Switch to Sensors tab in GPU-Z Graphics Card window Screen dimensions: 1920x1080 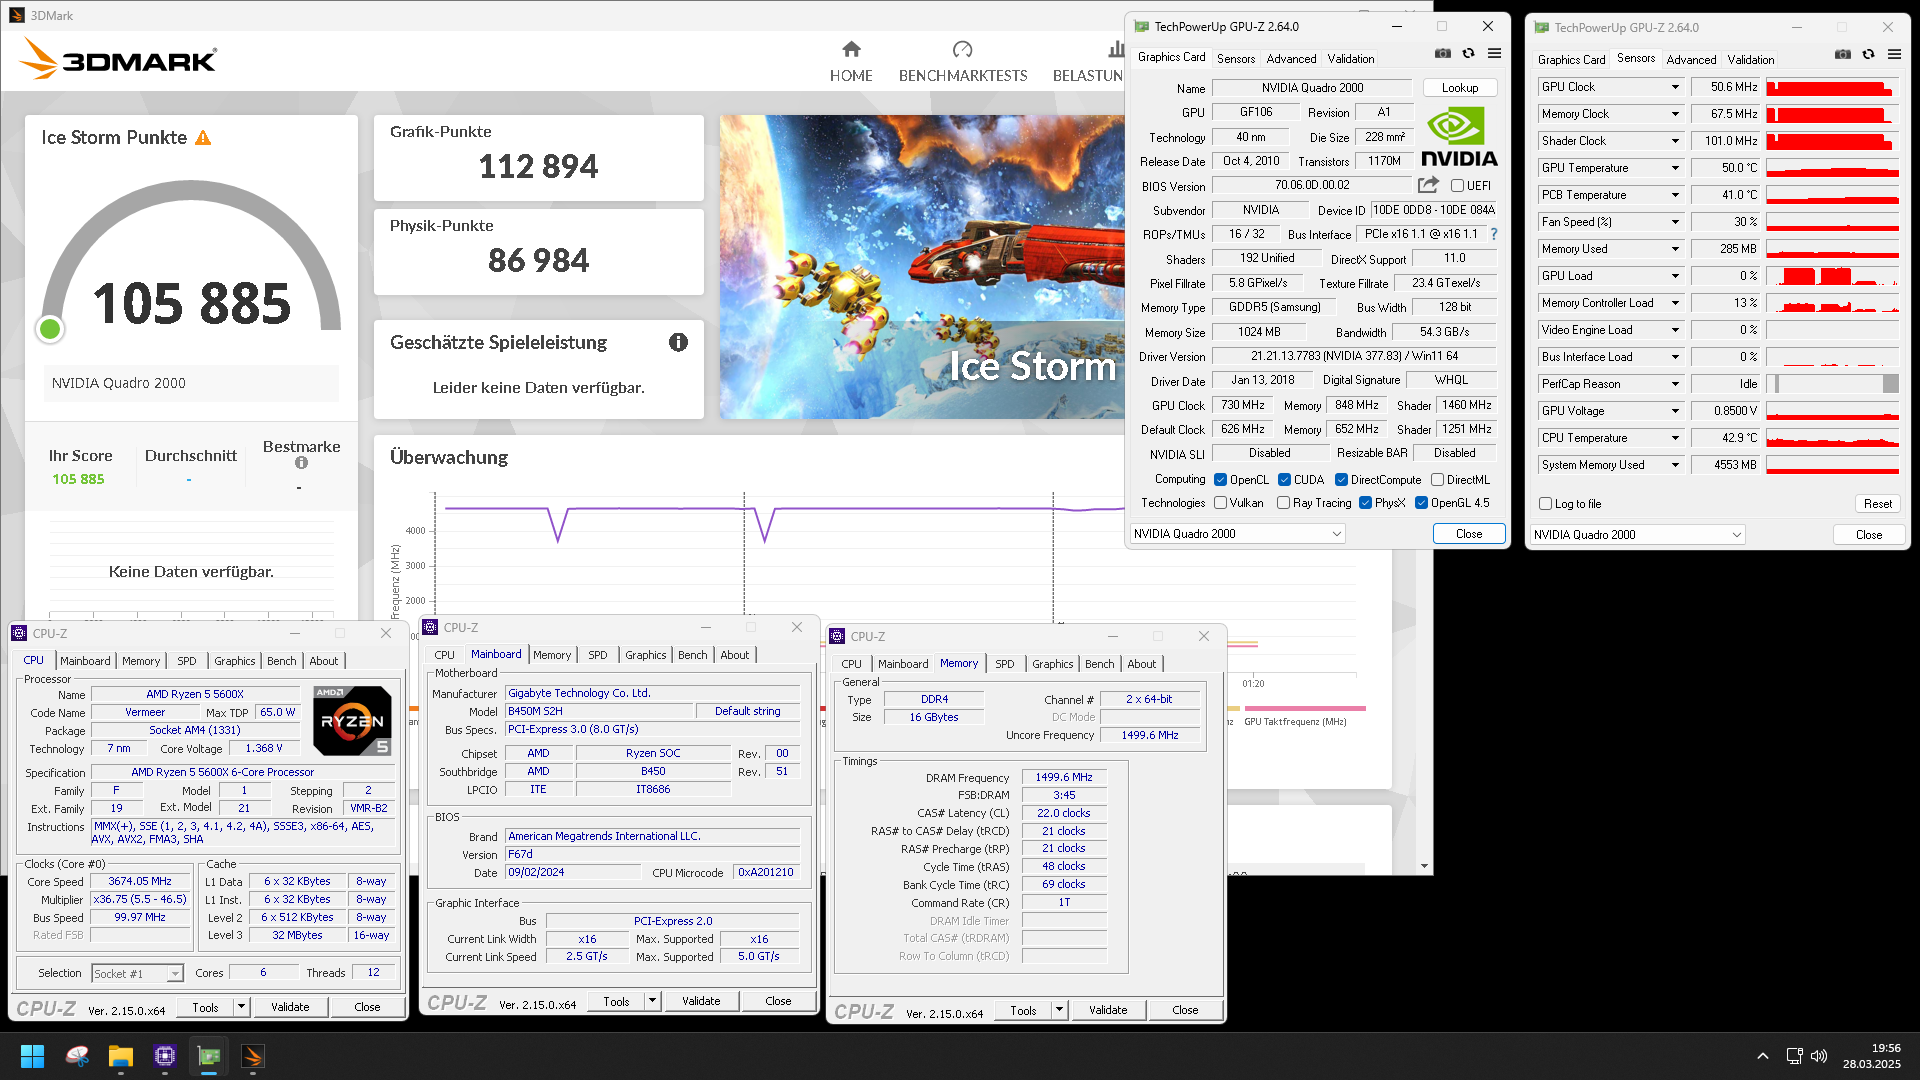click(1235, 59)
